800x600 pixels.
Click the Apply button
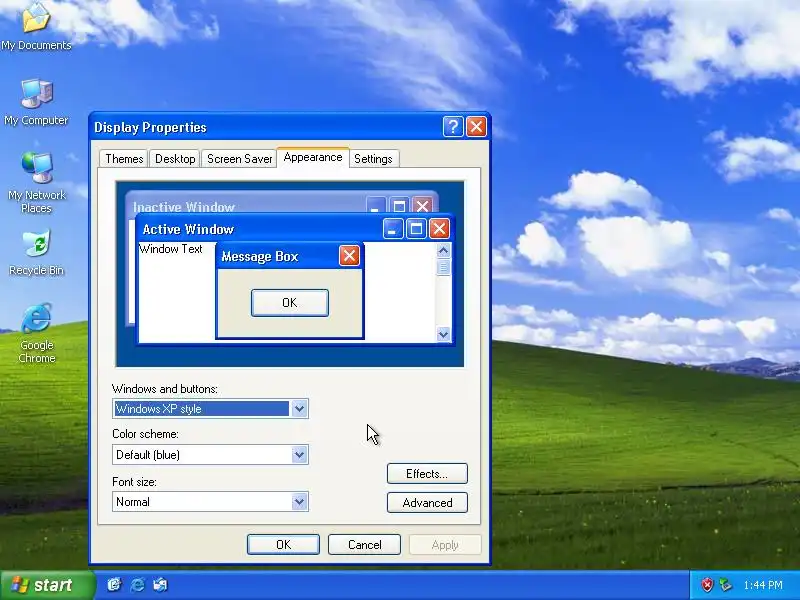point(445,544)
